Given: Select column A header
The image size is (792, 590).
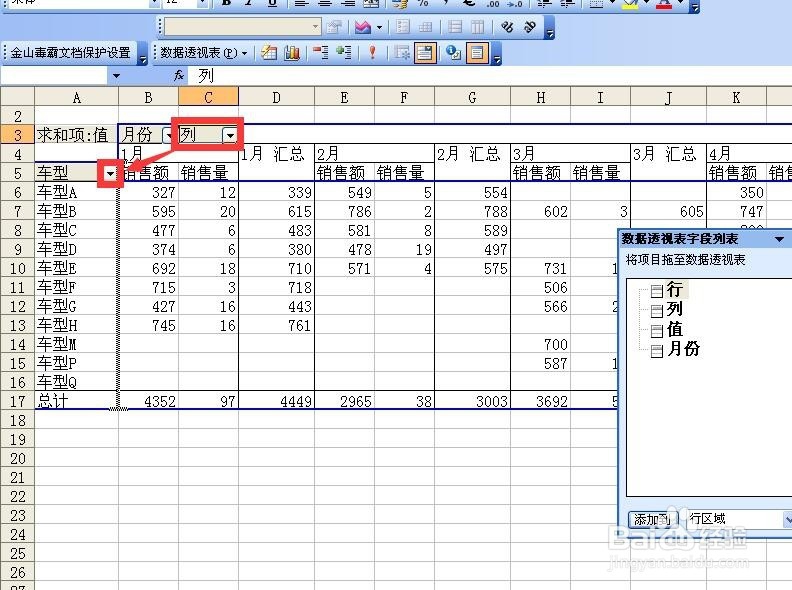Looking at the screenshot, I should pos(76,97).
